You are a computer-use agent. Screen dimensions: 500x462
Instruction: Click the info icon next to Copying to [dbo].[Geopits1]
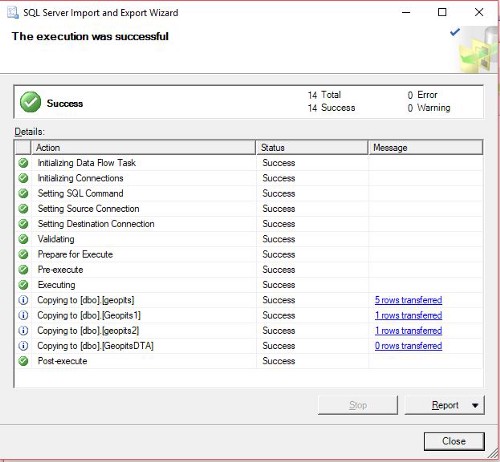point(23,315)
